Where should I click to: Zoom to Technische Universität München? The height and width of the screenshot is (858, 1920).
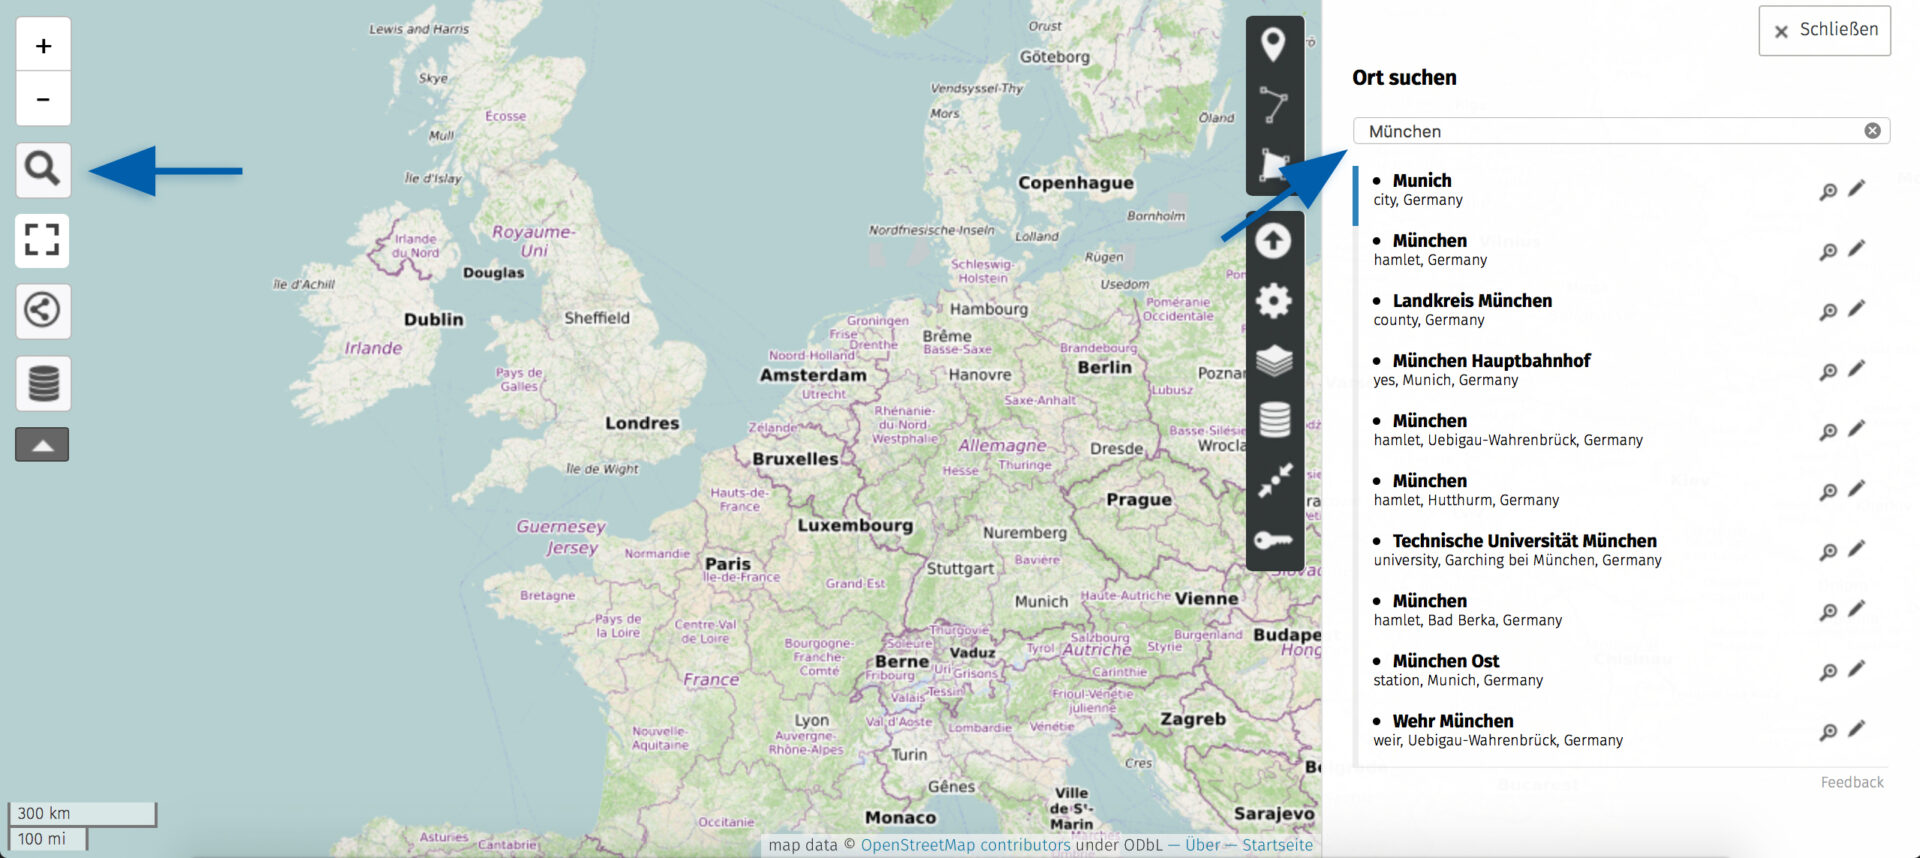point(1828,551)
